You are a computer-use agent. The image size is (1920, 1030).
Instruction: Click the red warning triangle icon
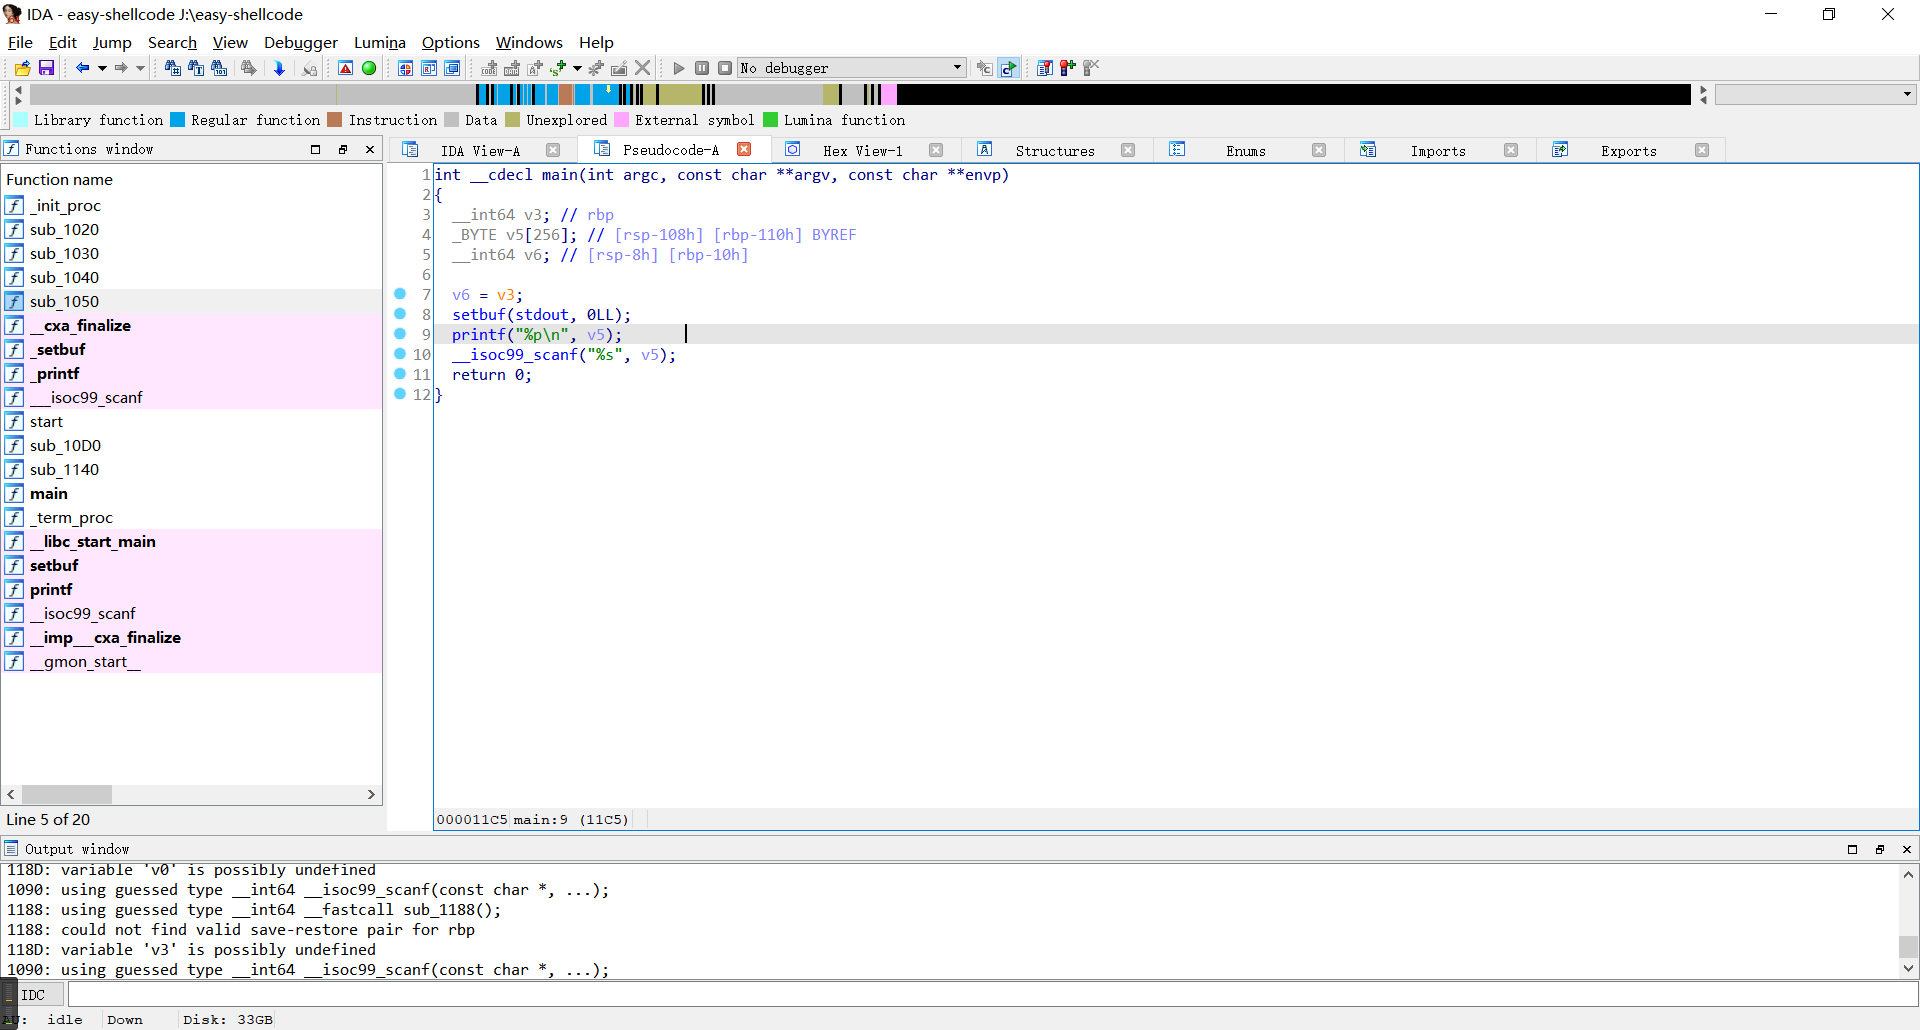[x=345, y=68]
